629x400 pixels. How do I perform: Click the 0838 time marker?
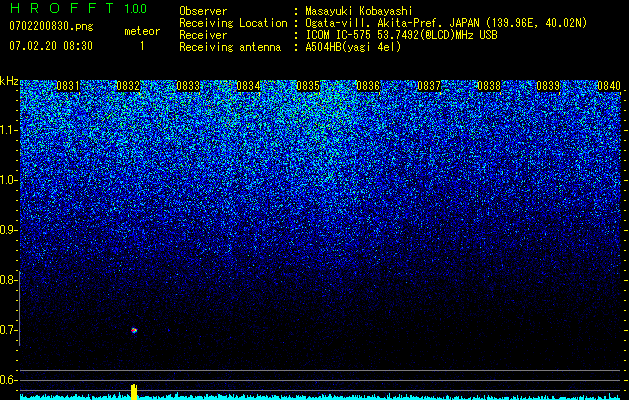coord(489,86)
